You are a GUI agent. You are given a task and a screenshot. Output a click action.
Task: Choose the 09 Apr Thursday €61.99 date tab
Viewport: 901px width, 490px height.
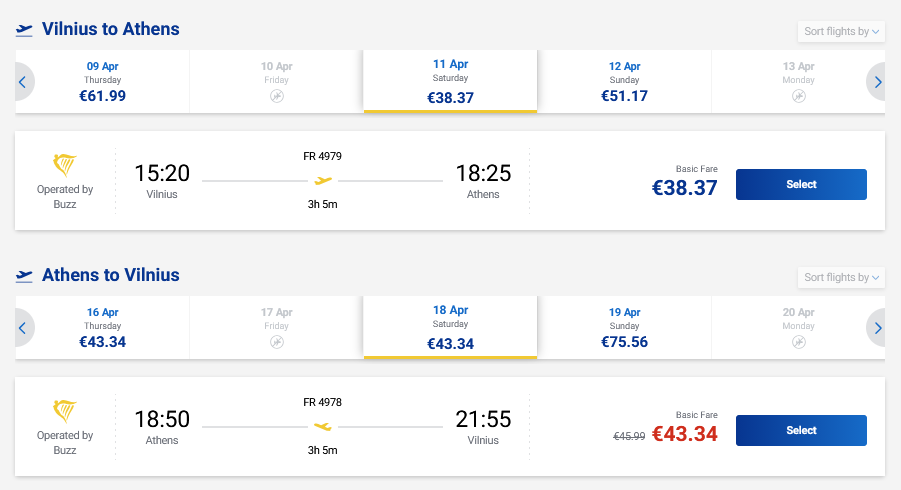[x=102, y=82]
